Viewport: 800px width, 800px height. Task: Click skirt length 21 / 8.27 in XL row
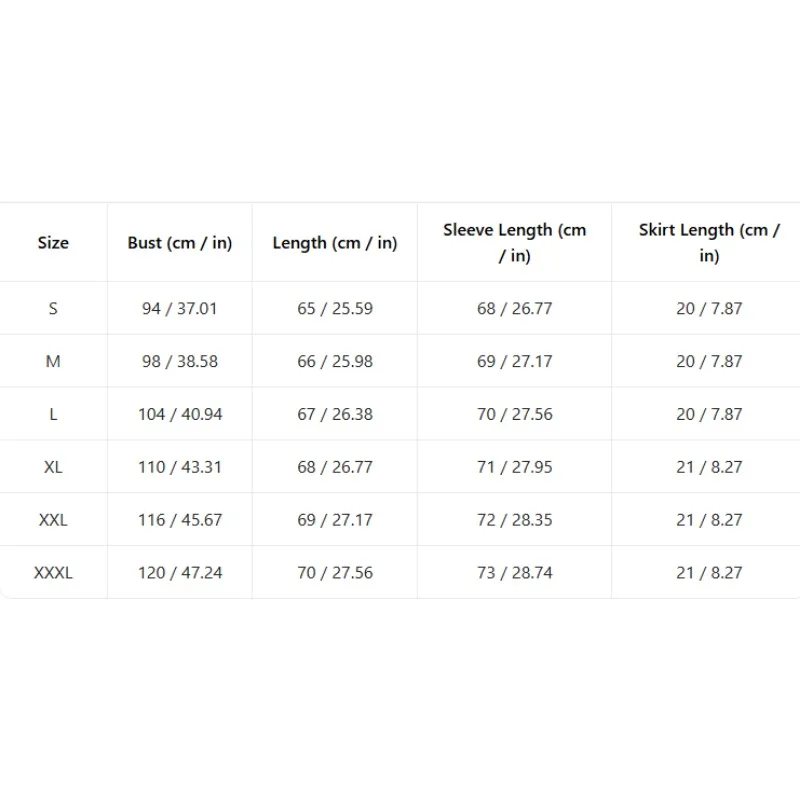pos(709,467)
